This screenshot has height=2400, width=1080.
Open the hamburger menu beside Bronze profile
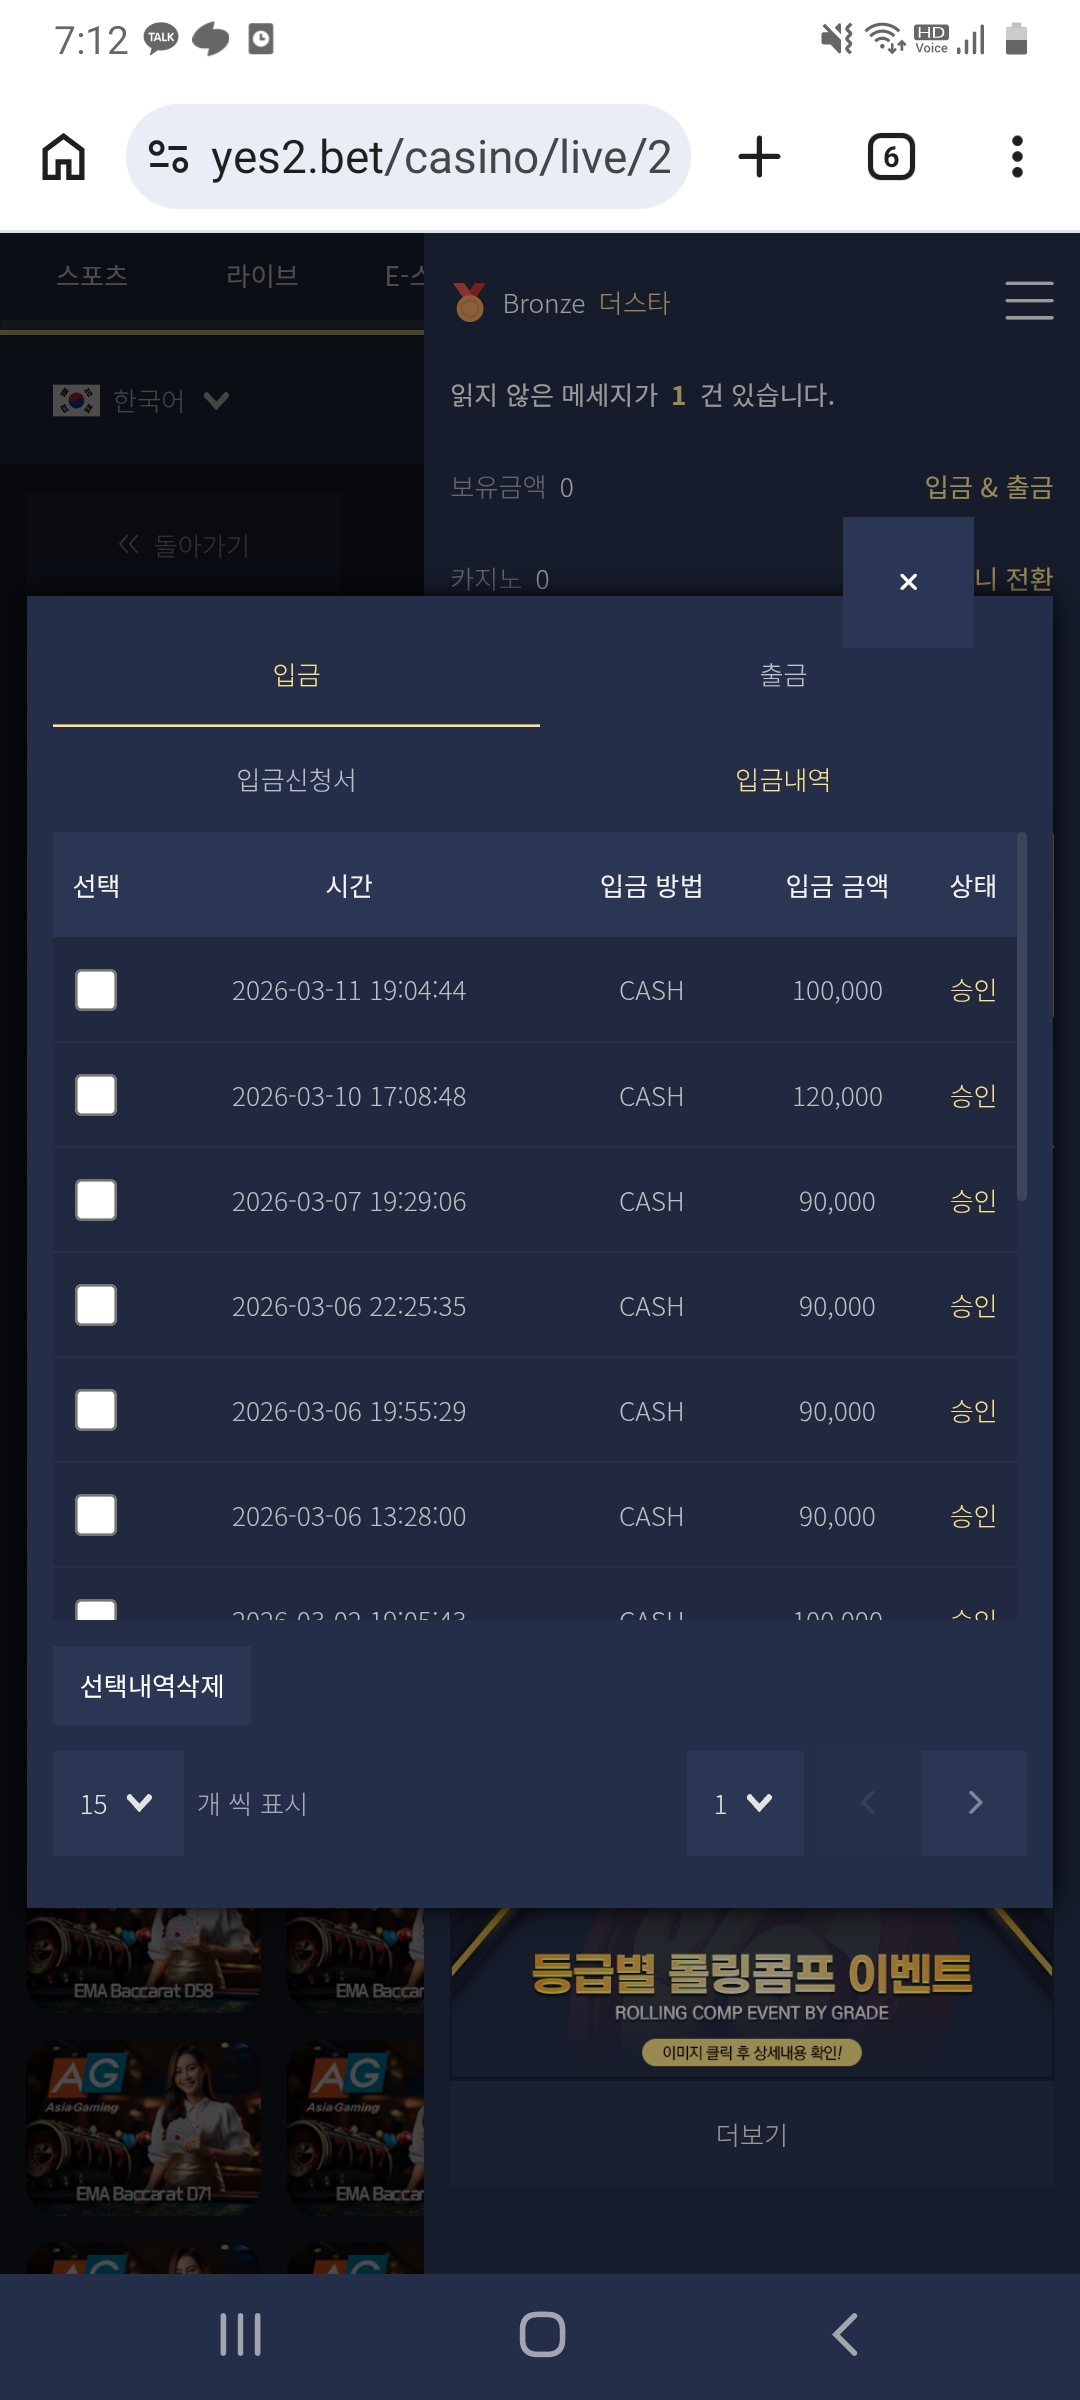(x=1029, y=300)
